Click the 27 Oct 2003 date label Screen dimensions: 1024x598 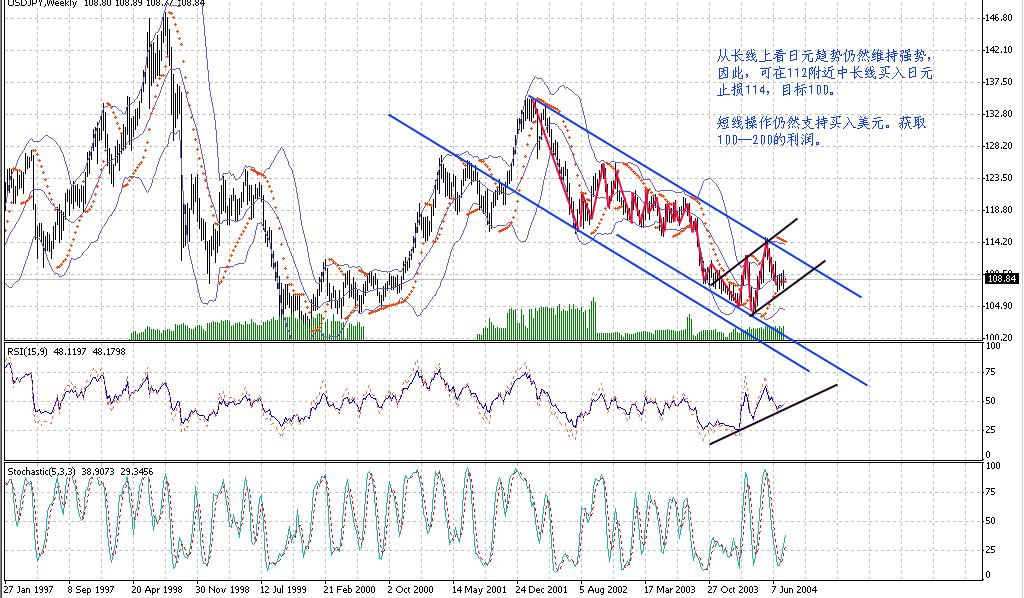(733, 590)
